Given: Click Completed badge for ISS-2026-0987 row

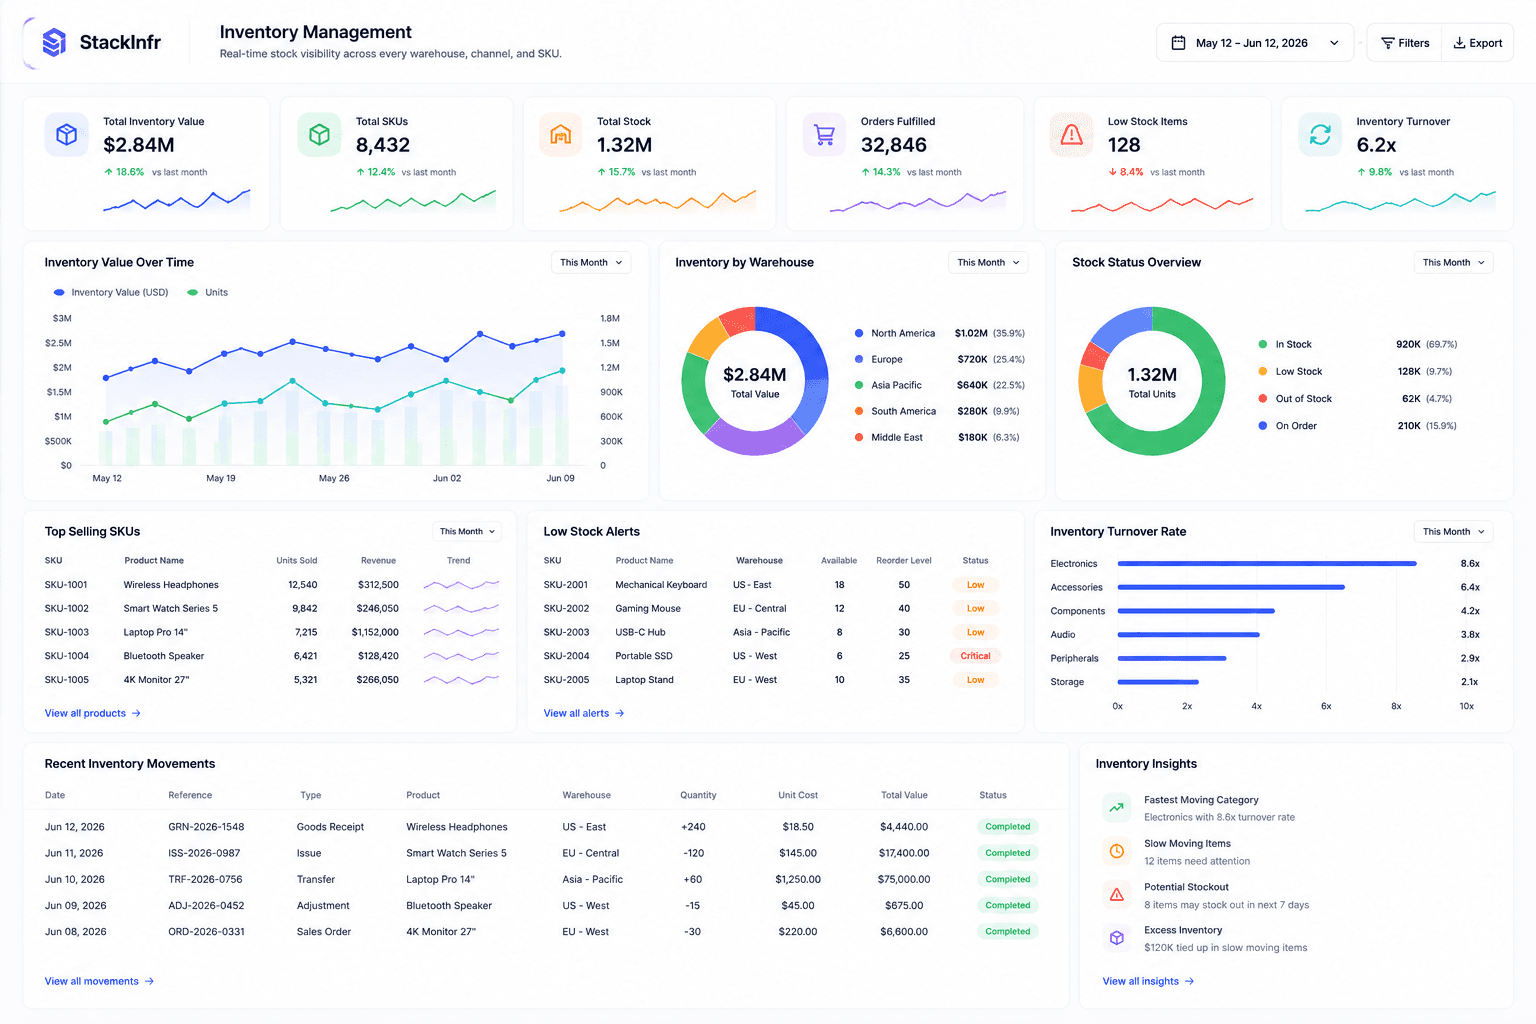Looking at the screenshot, I should pyautogui.click(x=1007, y=853).
